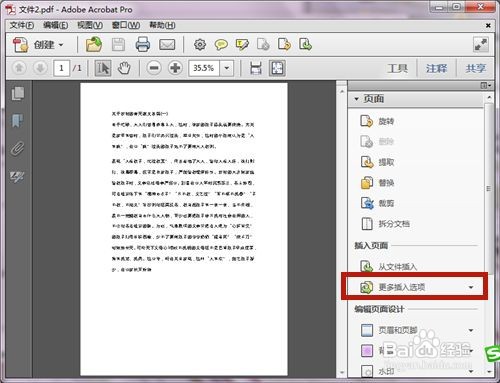Open the zoom percentage dropdown arrow
Screen dimensions: 500x383
[x=227, y=68]
